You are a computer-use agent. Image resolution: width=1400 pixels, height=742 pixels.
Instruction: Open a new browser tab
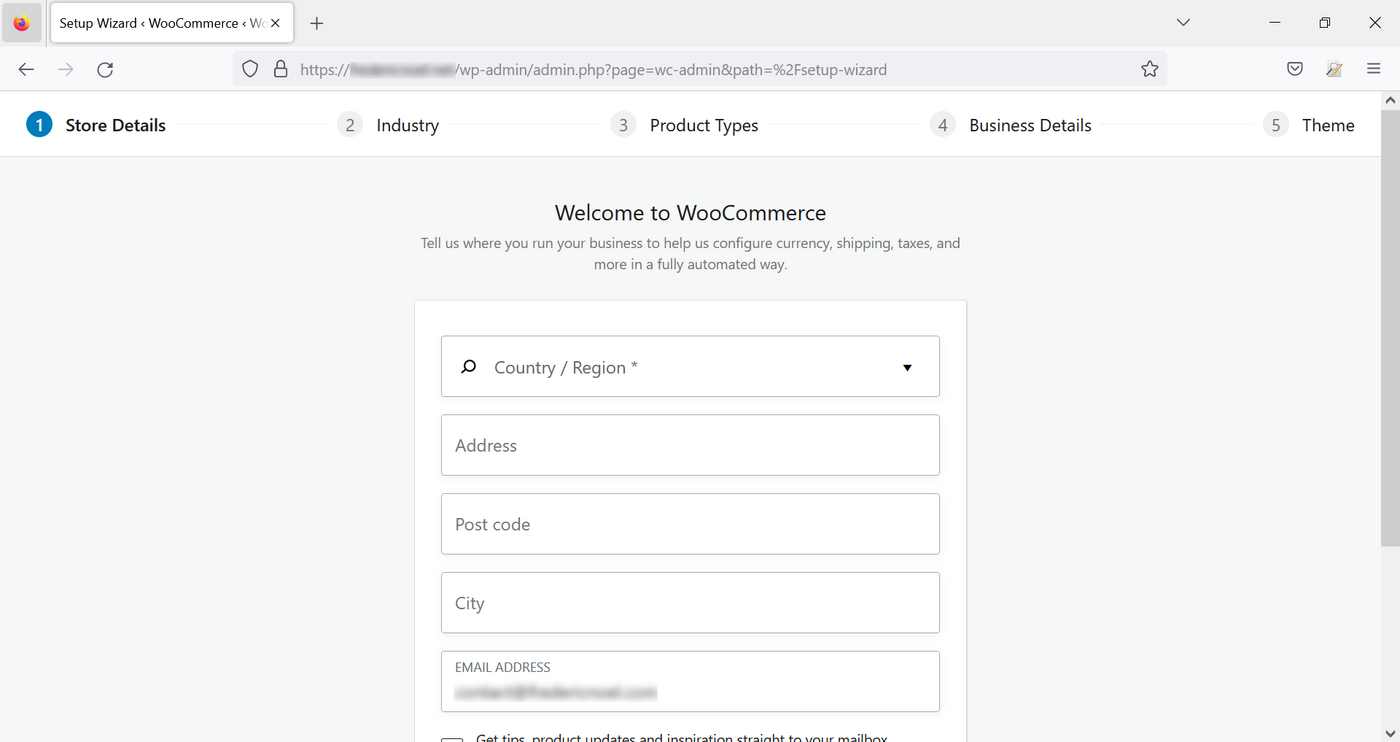click(317, 22)
